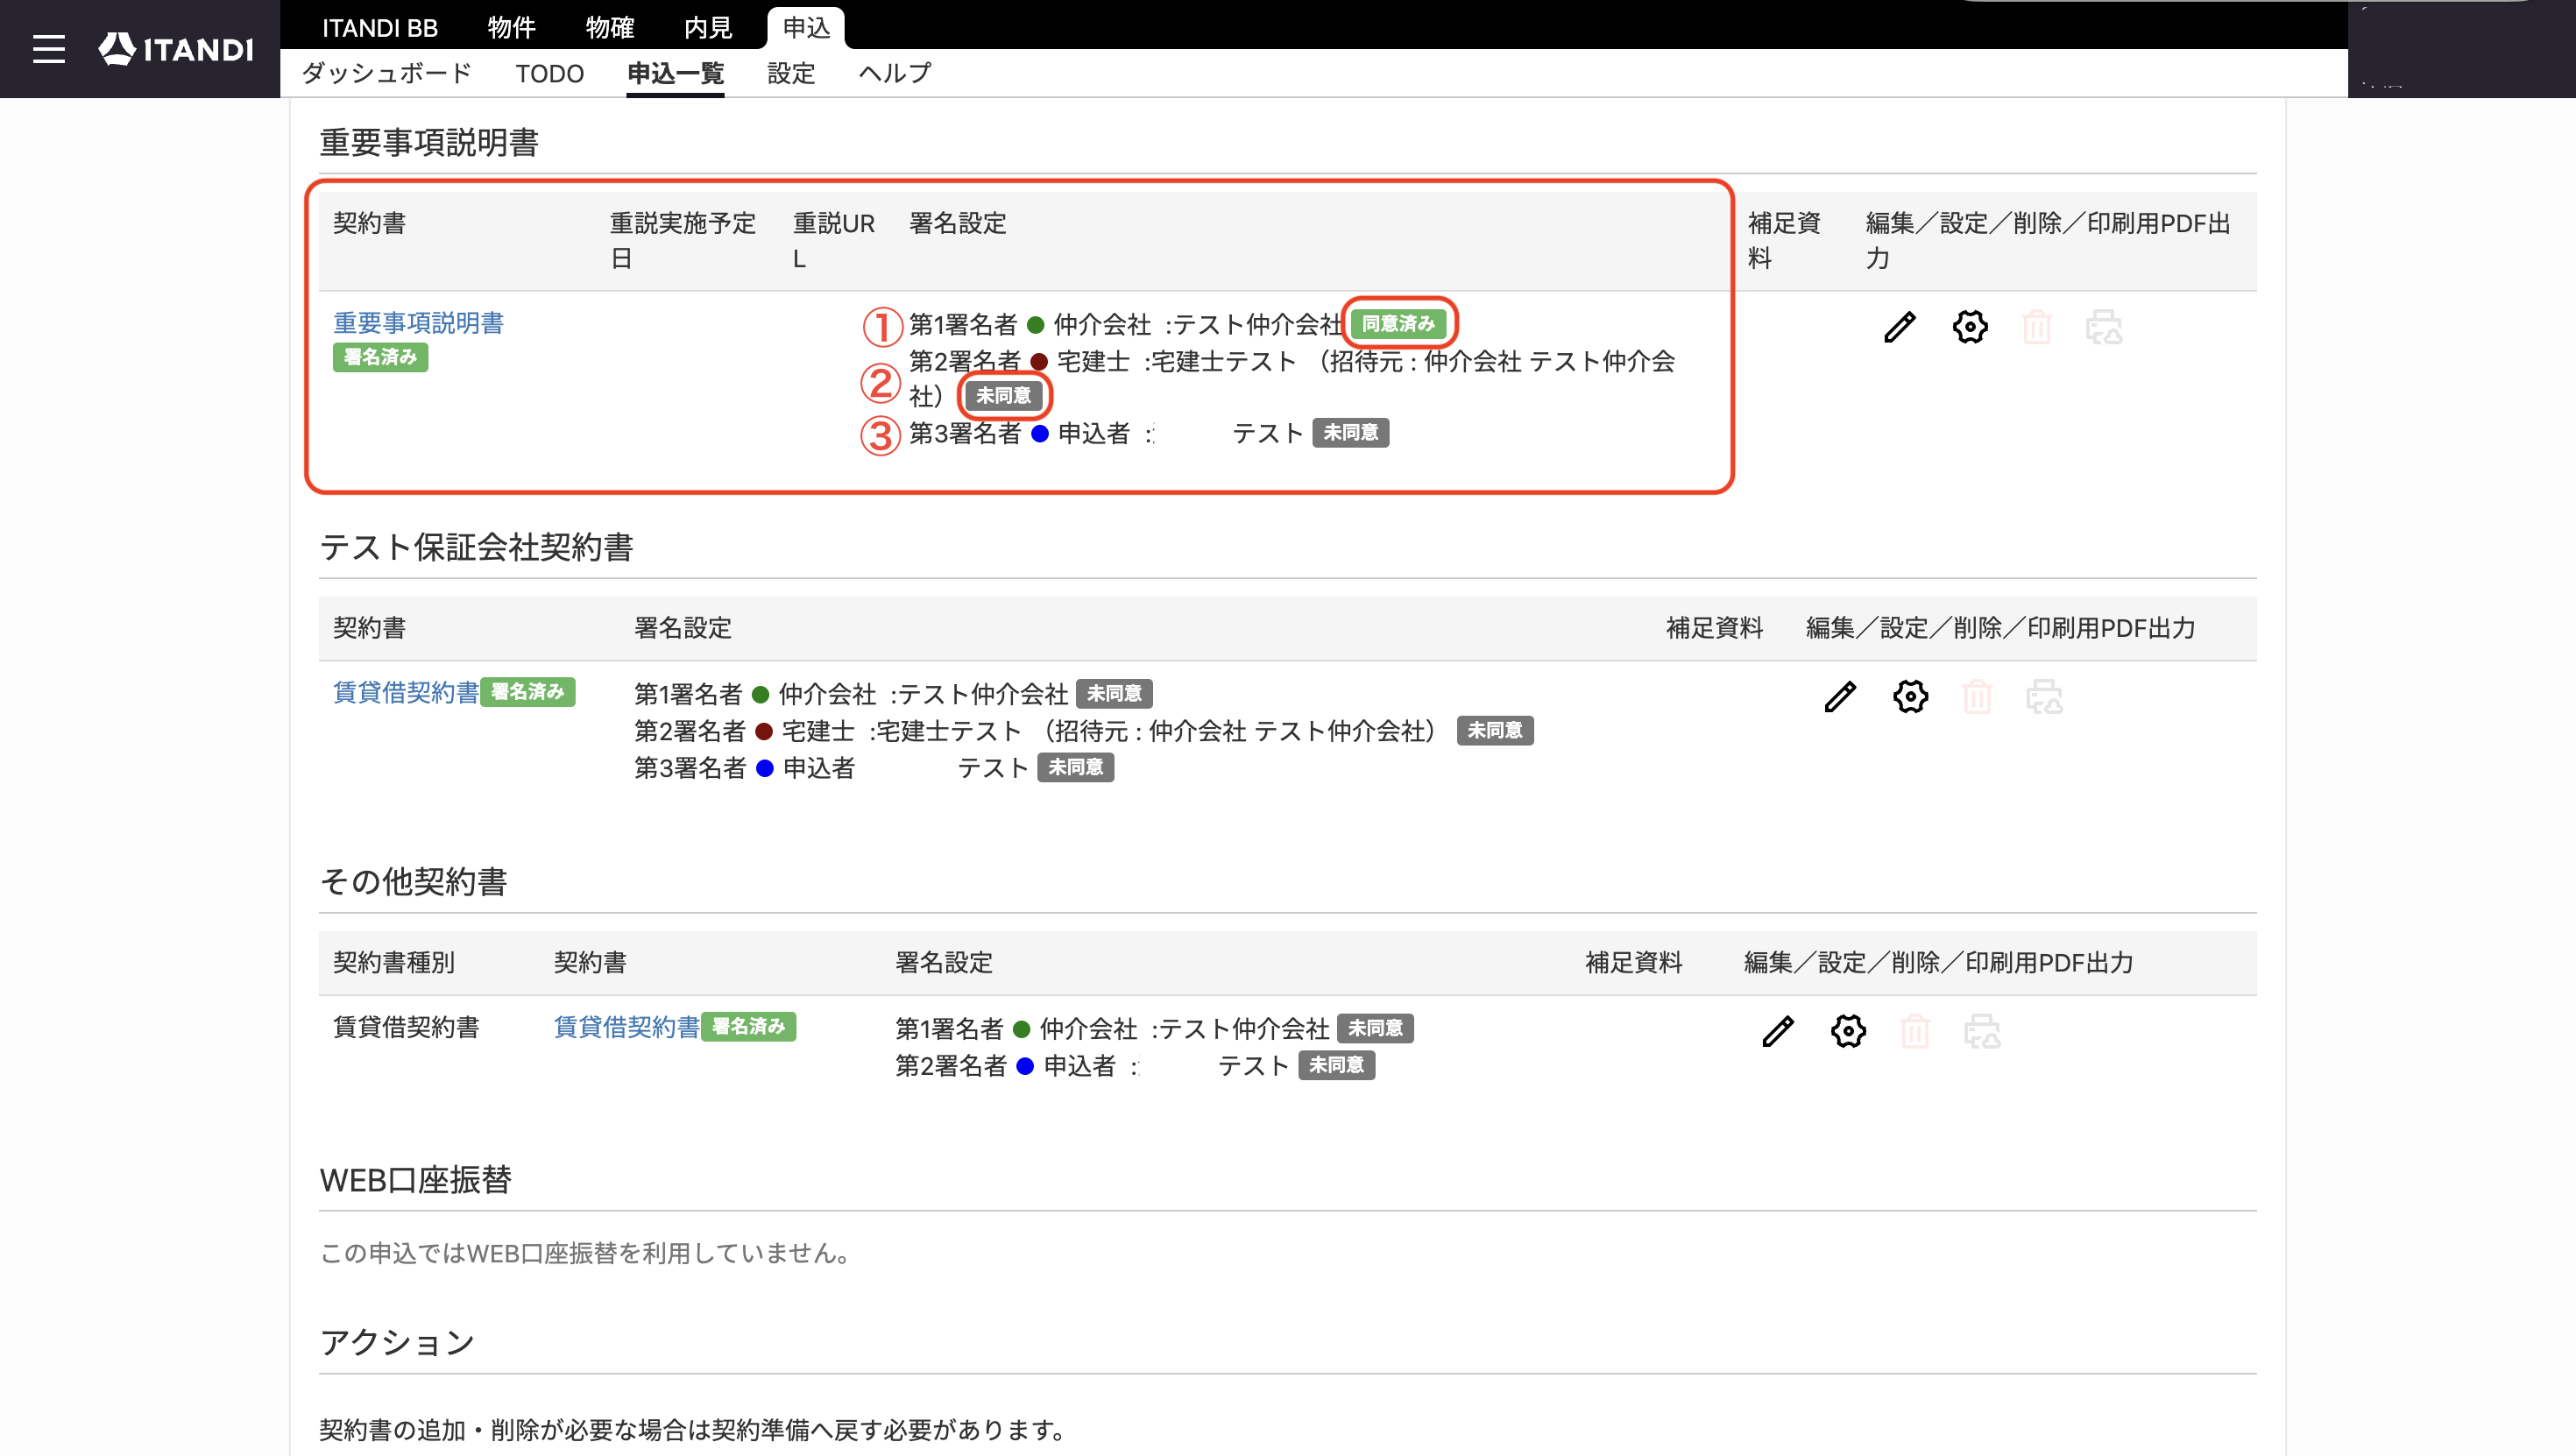Open 賃貸借契約書 link under その他契約書
The width and height of the screenshot is (2576, 1456).
(x=627, y=1027)
